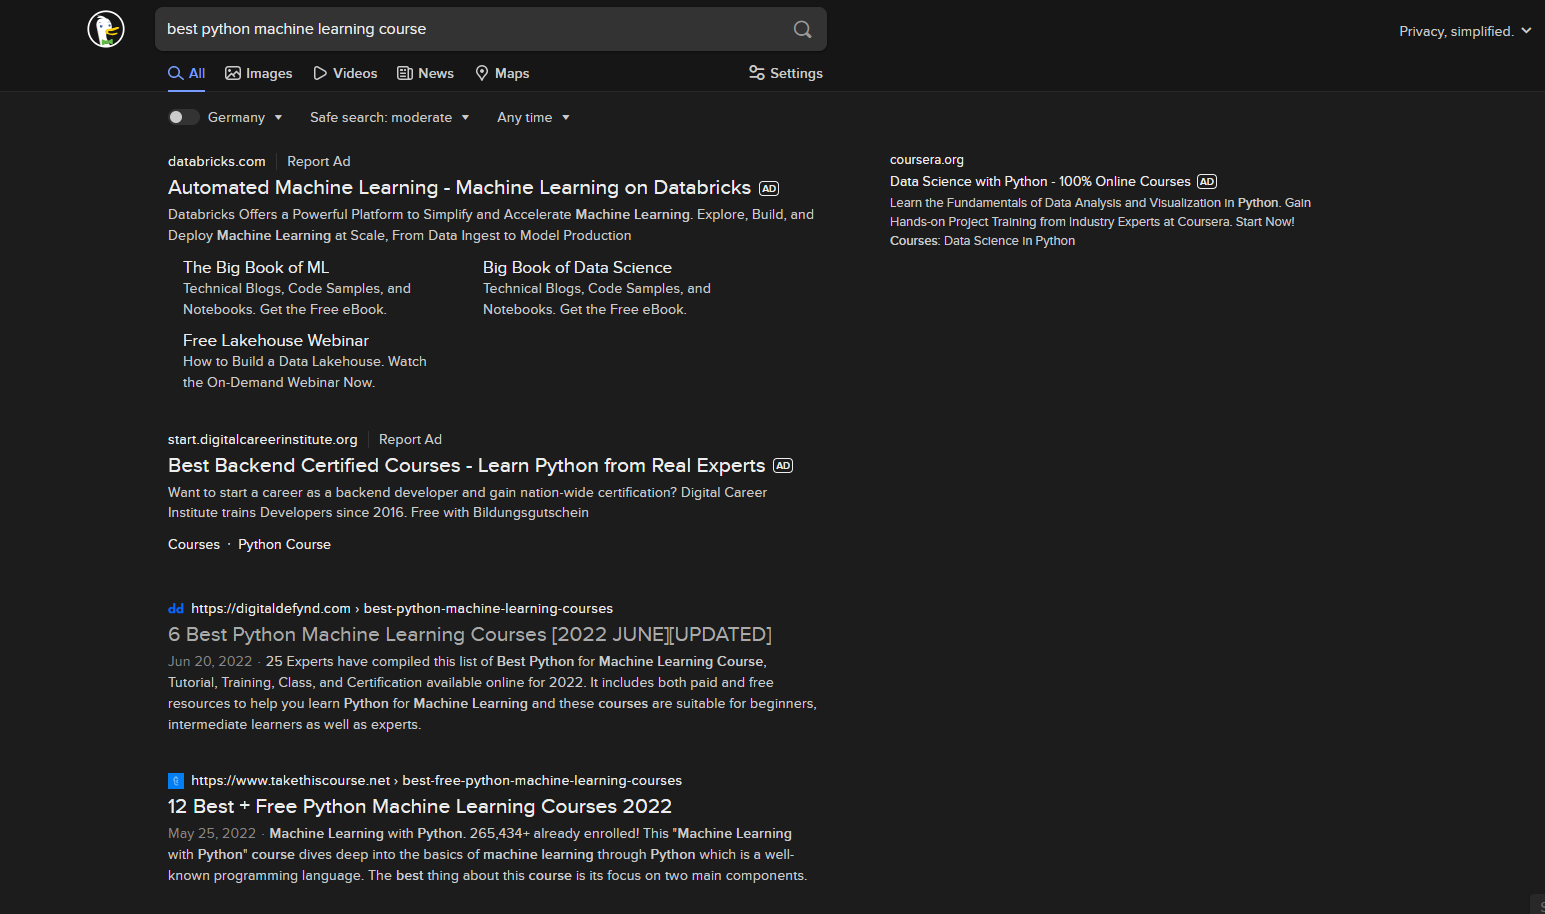Click the DuckDuckGo duck logo
Screen dimensions: 1545x914
click(106, 29)
